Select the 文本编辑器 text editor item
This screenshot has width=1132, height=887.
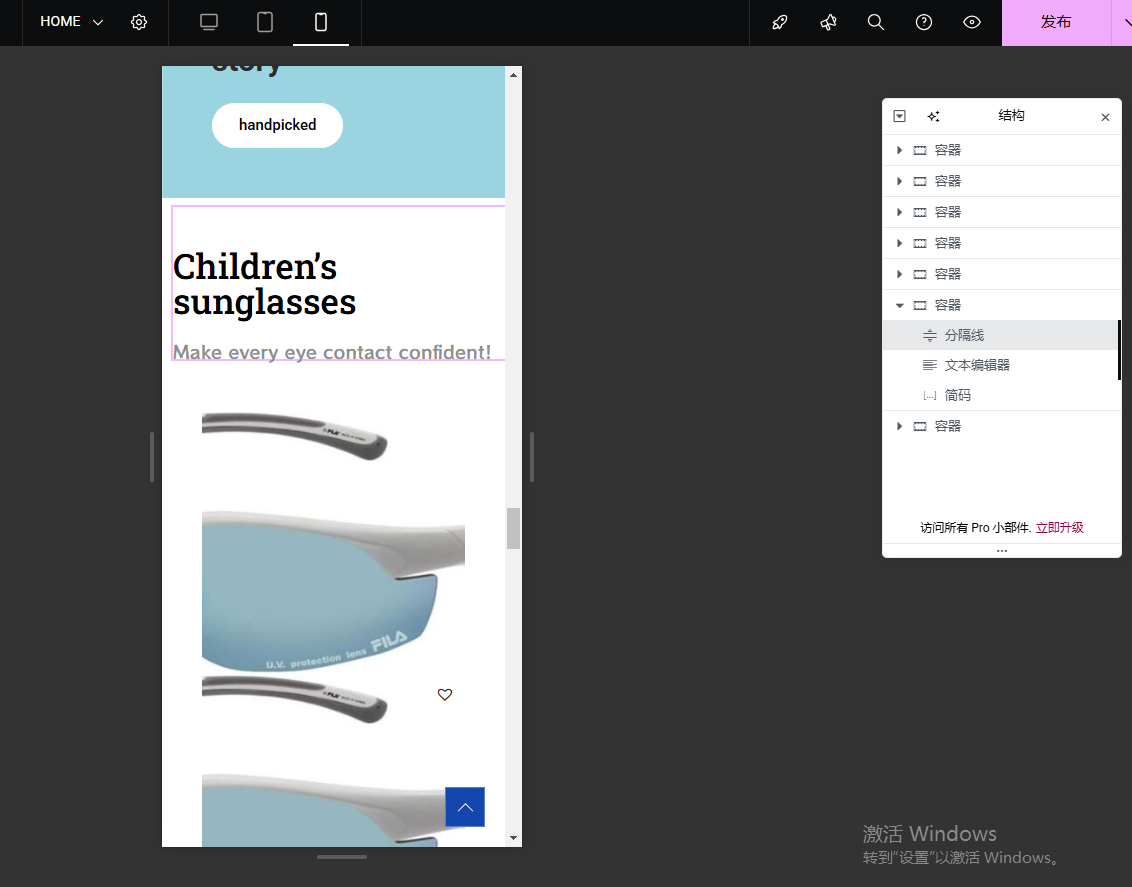976,365
